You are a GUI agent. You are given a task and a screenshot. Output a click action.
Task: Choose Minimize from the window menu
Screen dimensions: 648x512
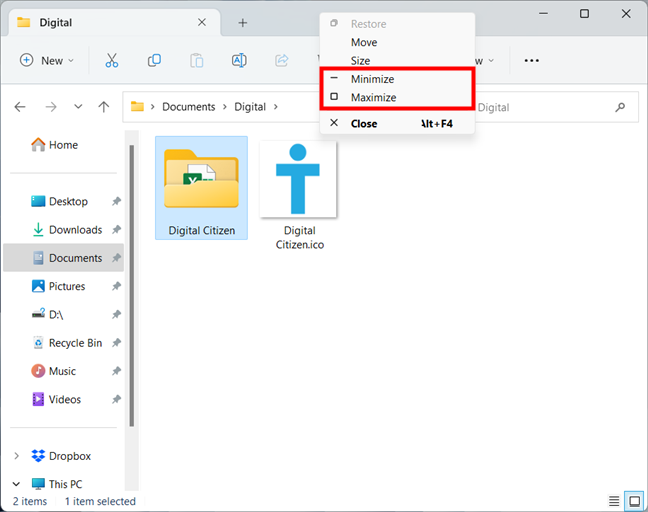click(x=372, y=79)
